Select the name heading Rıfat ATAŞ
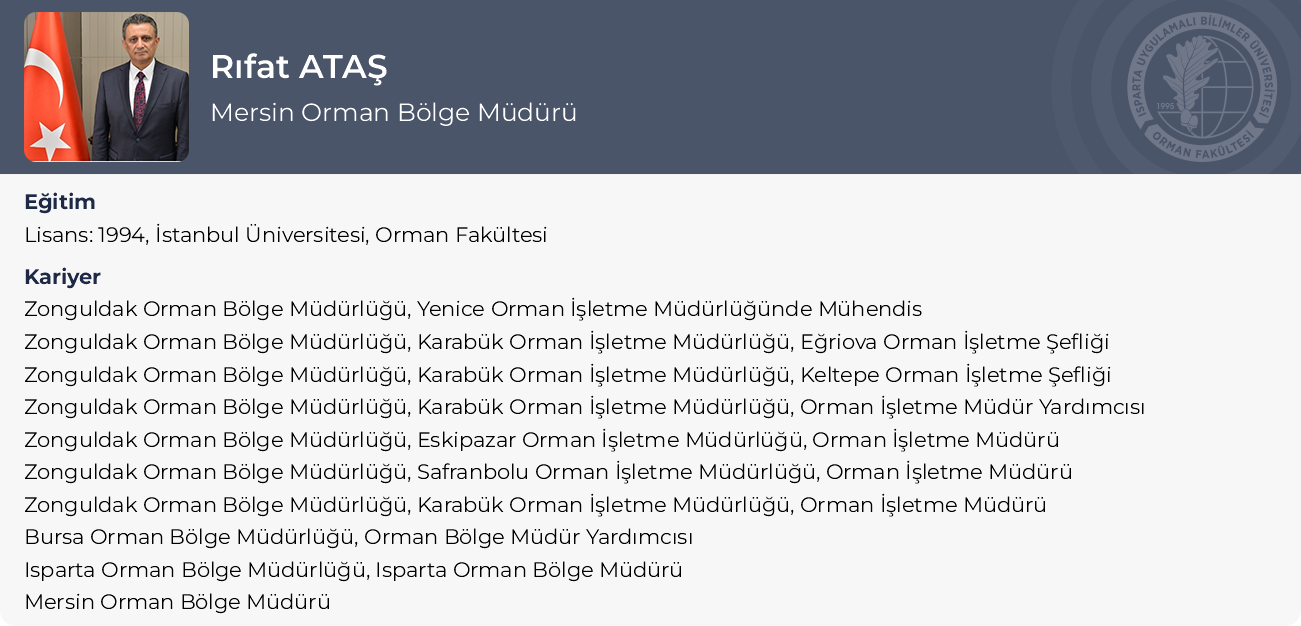Viewport: 1301px width, 626px height. tap(298, 67)
